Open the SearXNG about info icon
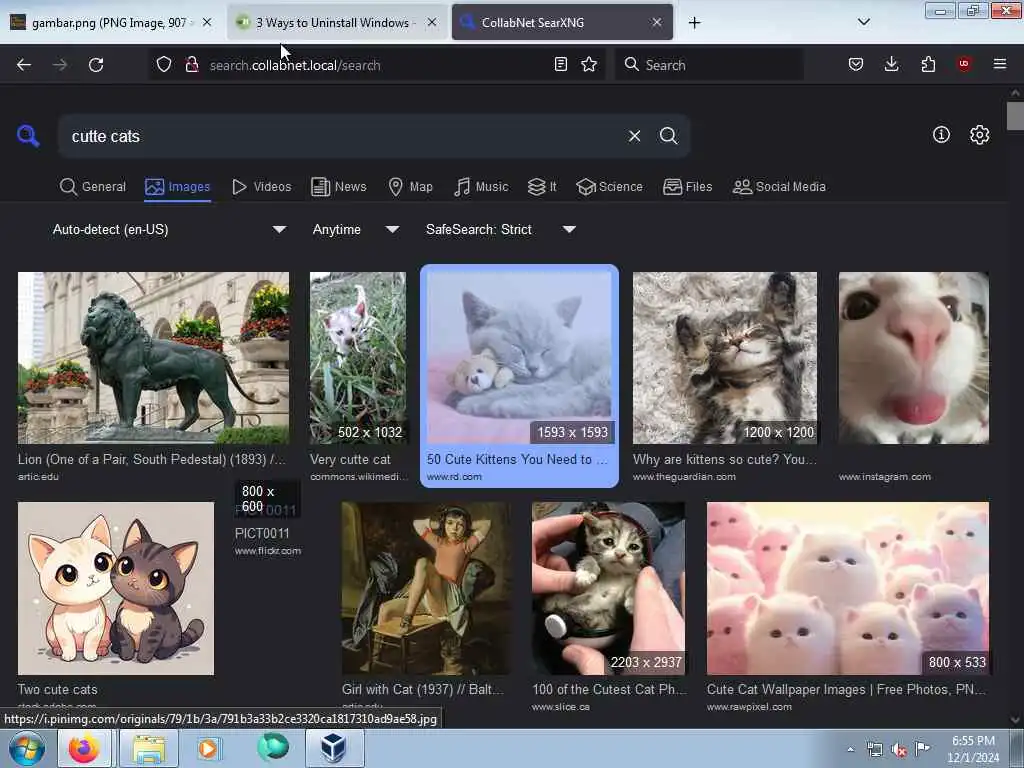 941,135
